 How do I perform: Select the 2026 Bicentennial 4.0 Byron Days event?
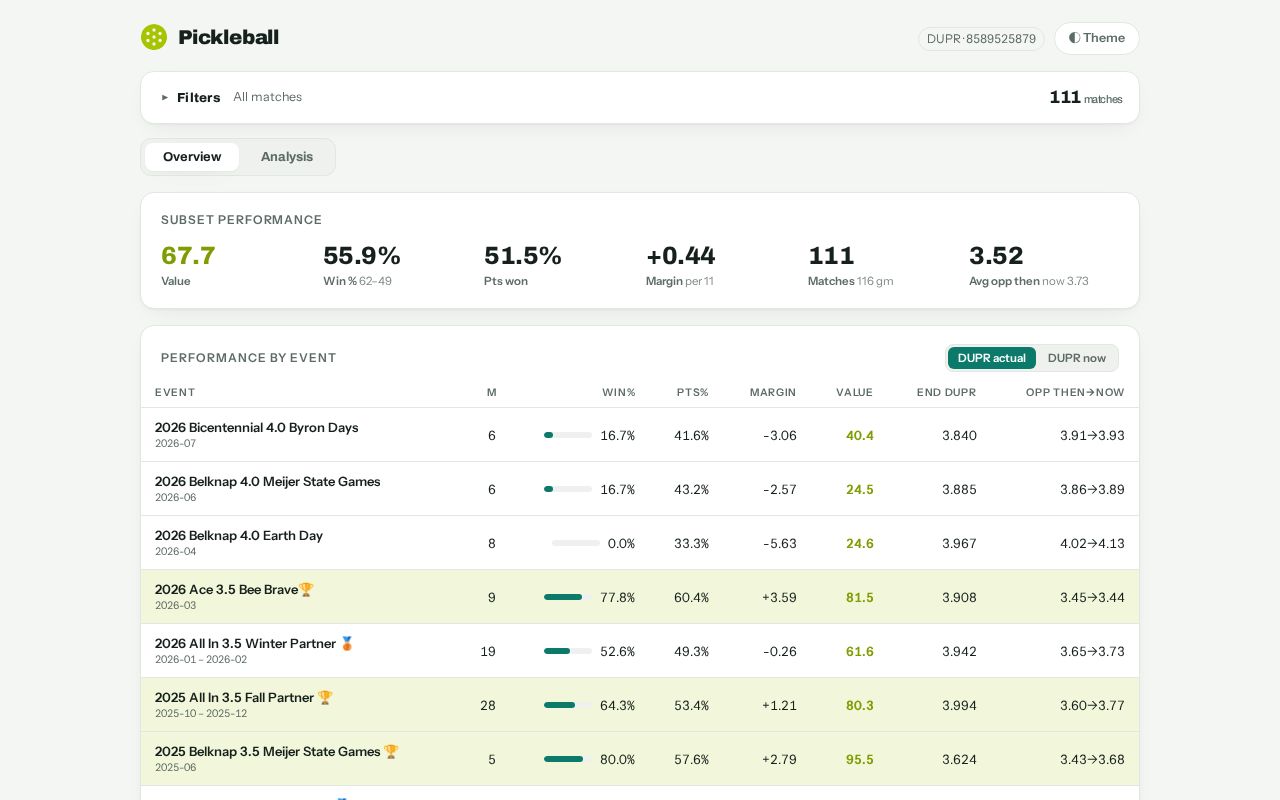tap(640, 435)
